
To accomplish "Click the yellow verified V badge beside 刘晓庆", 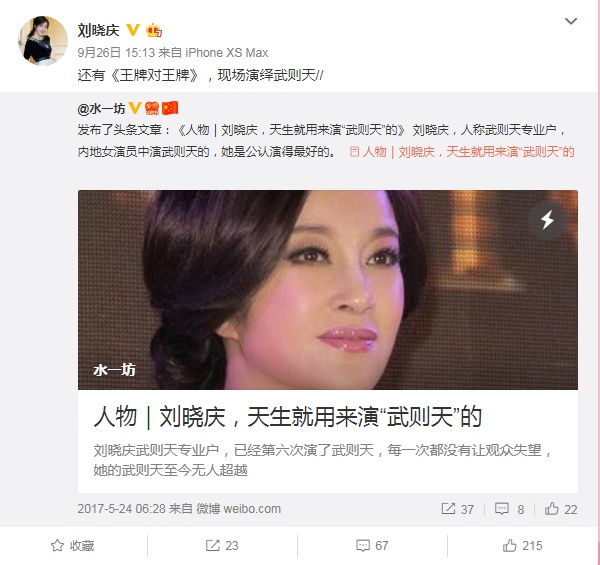I will pyautogui.click(x=133, y=30).
